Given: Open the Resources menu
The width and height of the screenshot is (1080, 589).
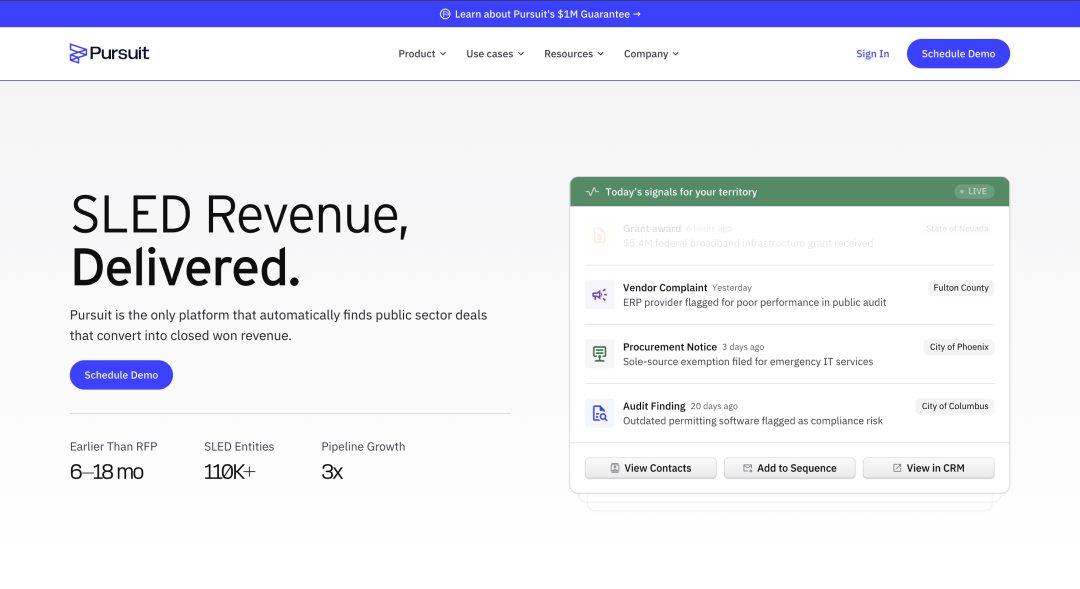Looking at the screenshot, I should pos(574,54).
